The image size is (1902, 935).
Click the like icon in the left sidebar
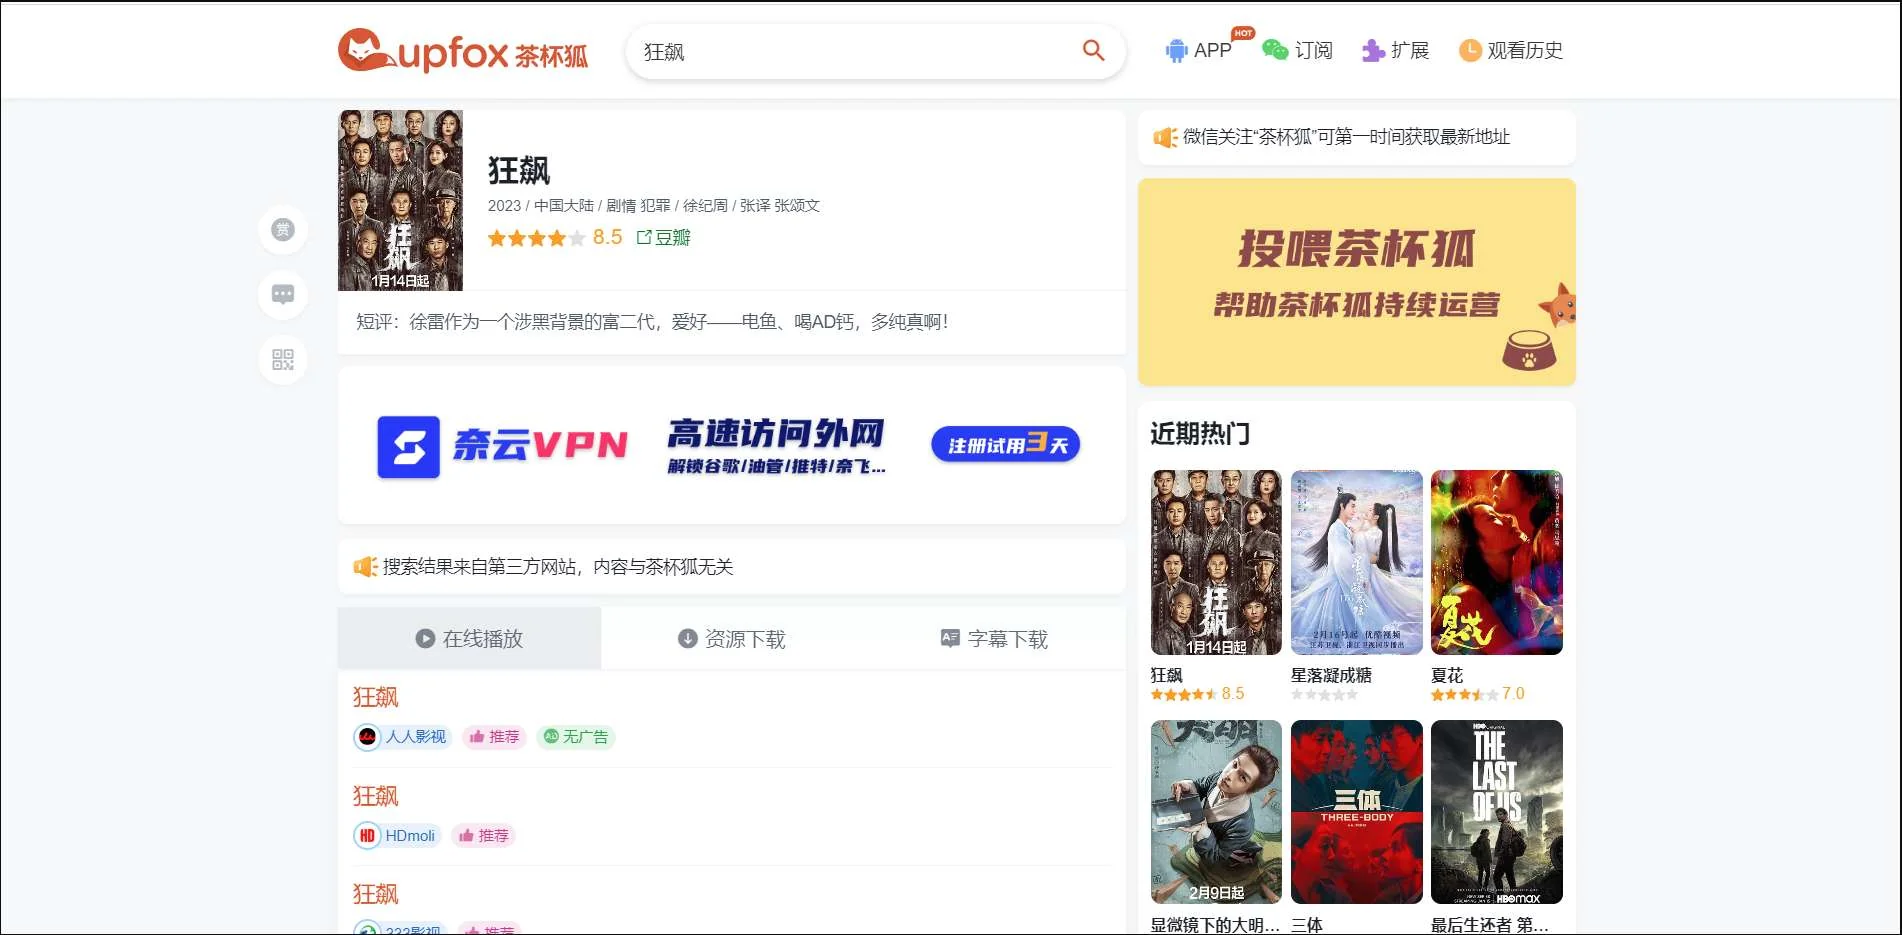[283, 230]
